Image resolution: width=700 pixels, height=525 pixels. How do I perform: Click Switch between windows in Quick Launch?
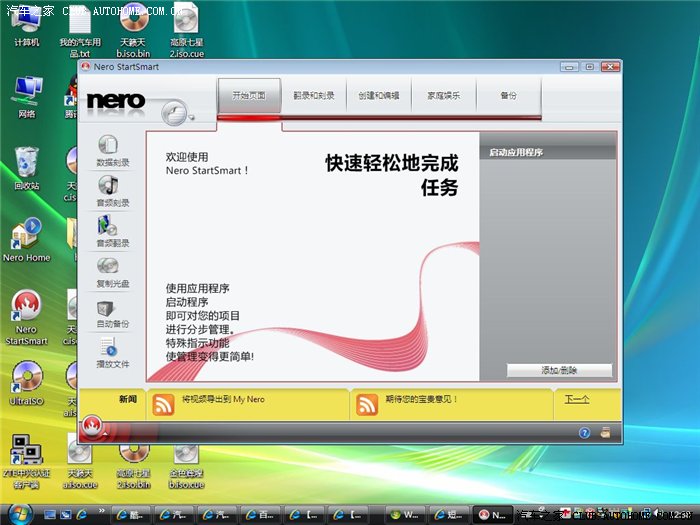click(66, 515)
